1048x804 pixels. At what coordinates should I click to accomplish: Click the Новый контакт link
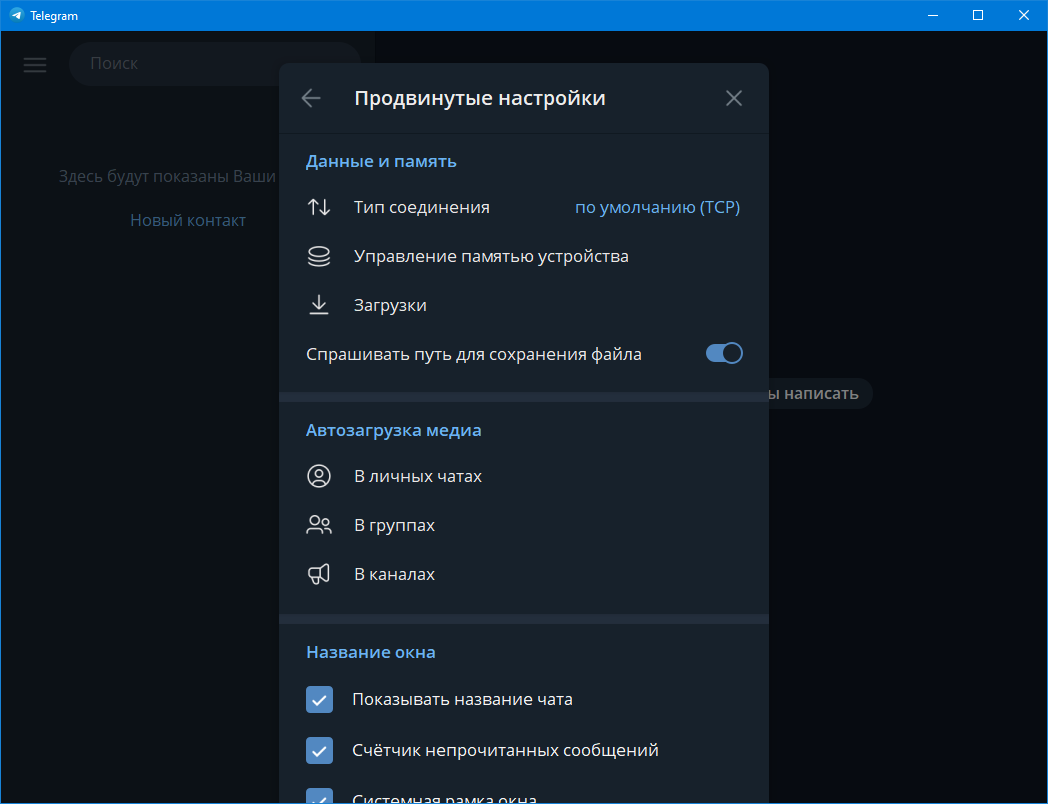click(x=188, y=221)
